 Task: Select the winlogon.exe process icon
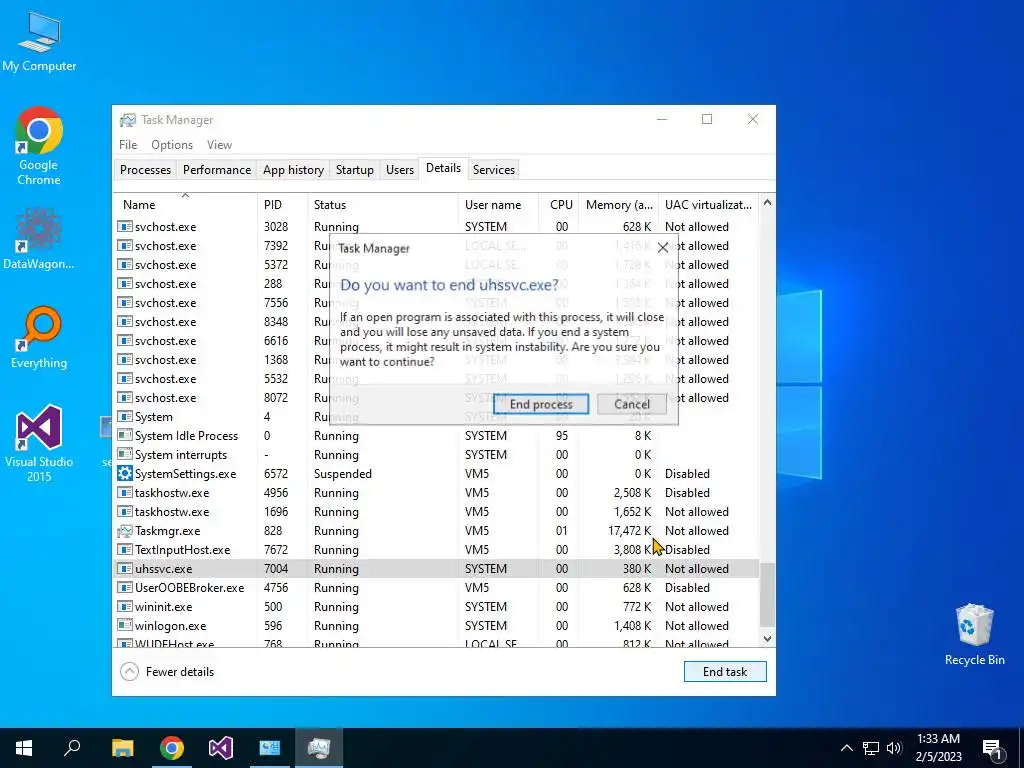[124, 626]
